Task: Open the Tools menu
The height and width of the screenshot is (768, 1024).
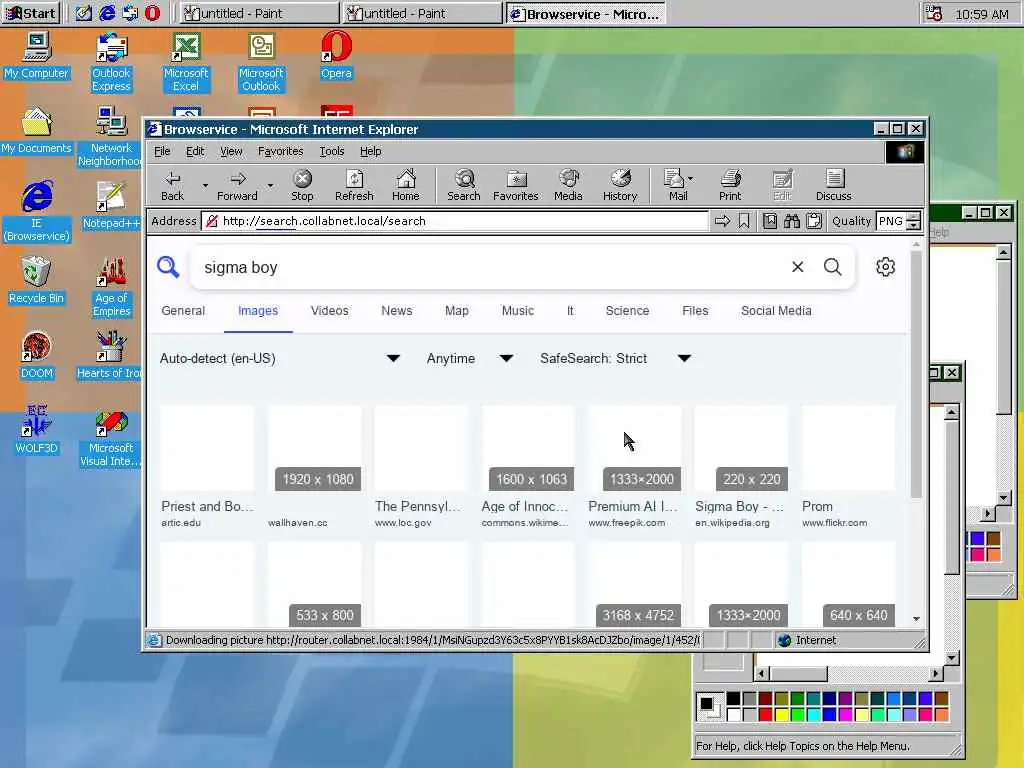Action: point(332,152)
